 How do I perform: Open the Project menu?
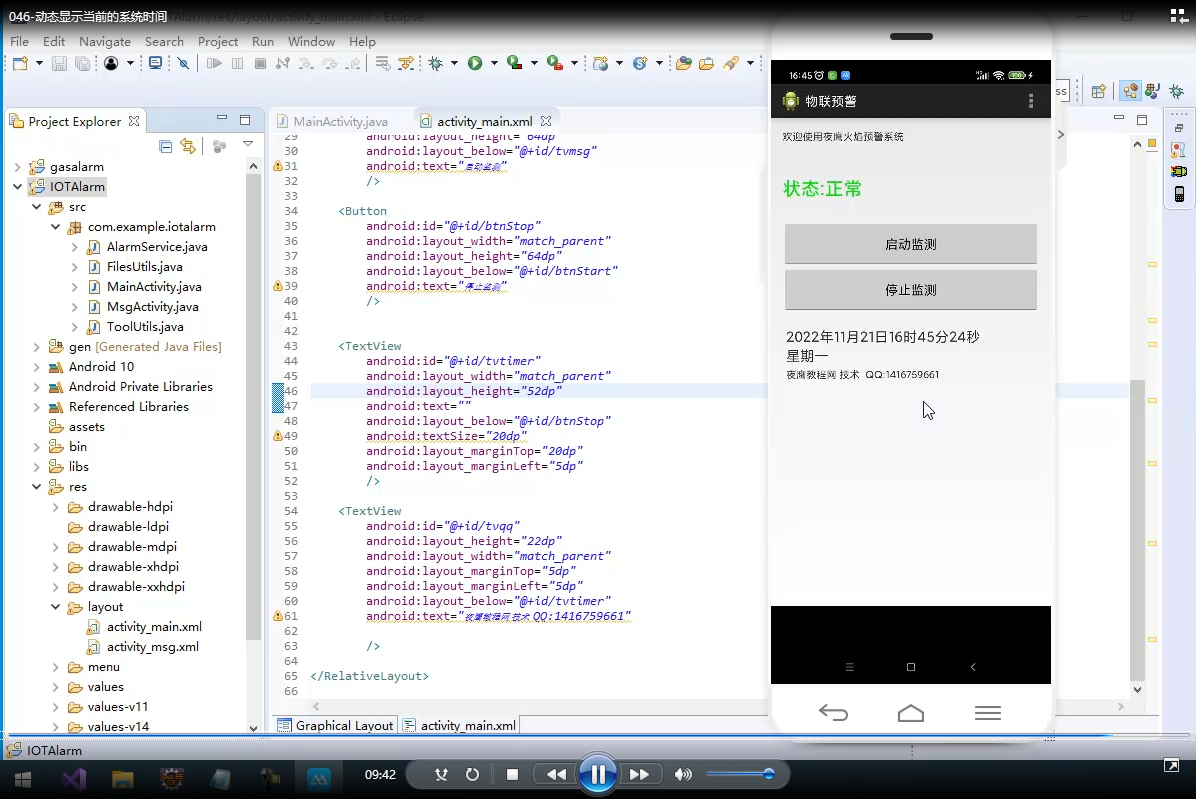coord(217,41)
